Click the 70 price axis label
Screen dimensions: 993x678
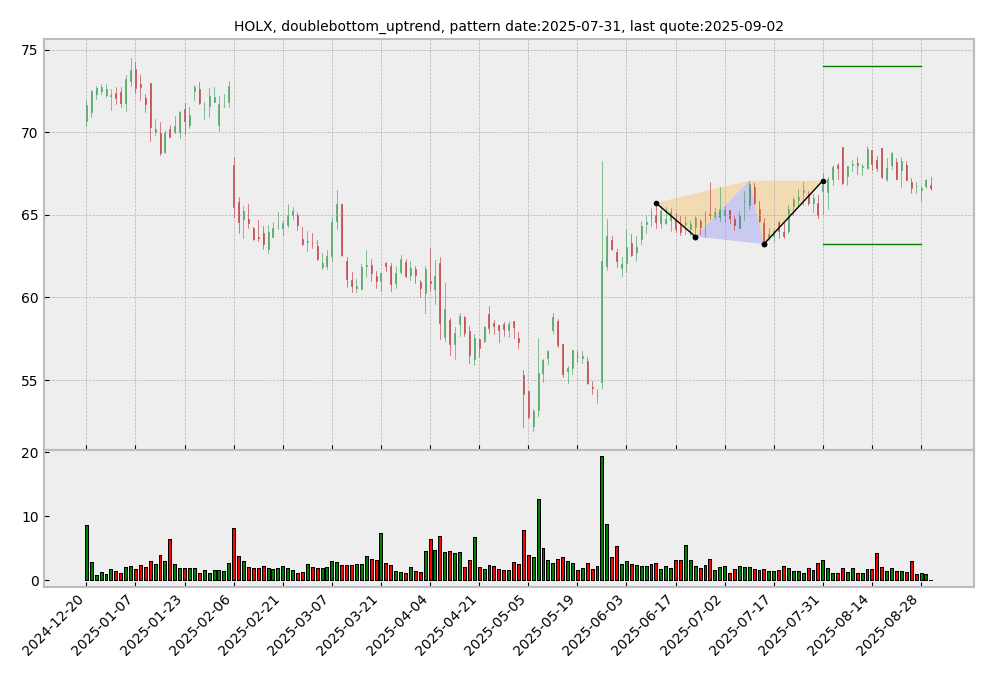click(x=30, y=133)
